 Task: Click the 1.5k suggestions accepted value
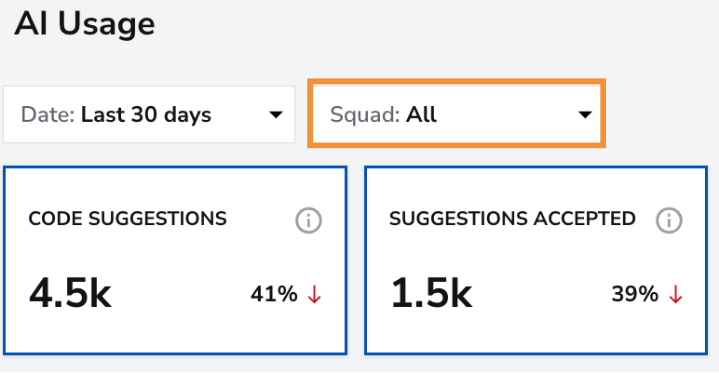(x=431, y=293)
